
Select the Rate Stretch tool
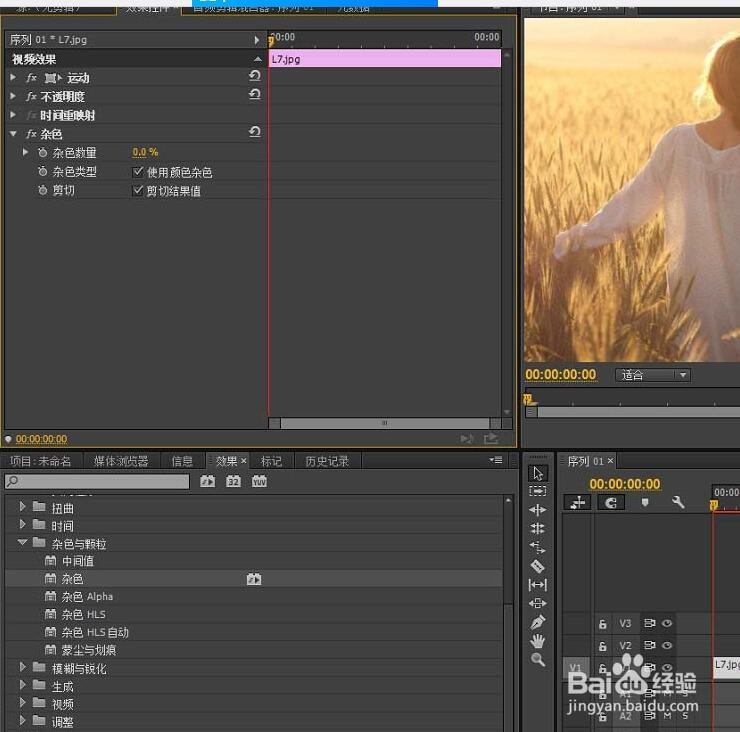pos(538,547)
